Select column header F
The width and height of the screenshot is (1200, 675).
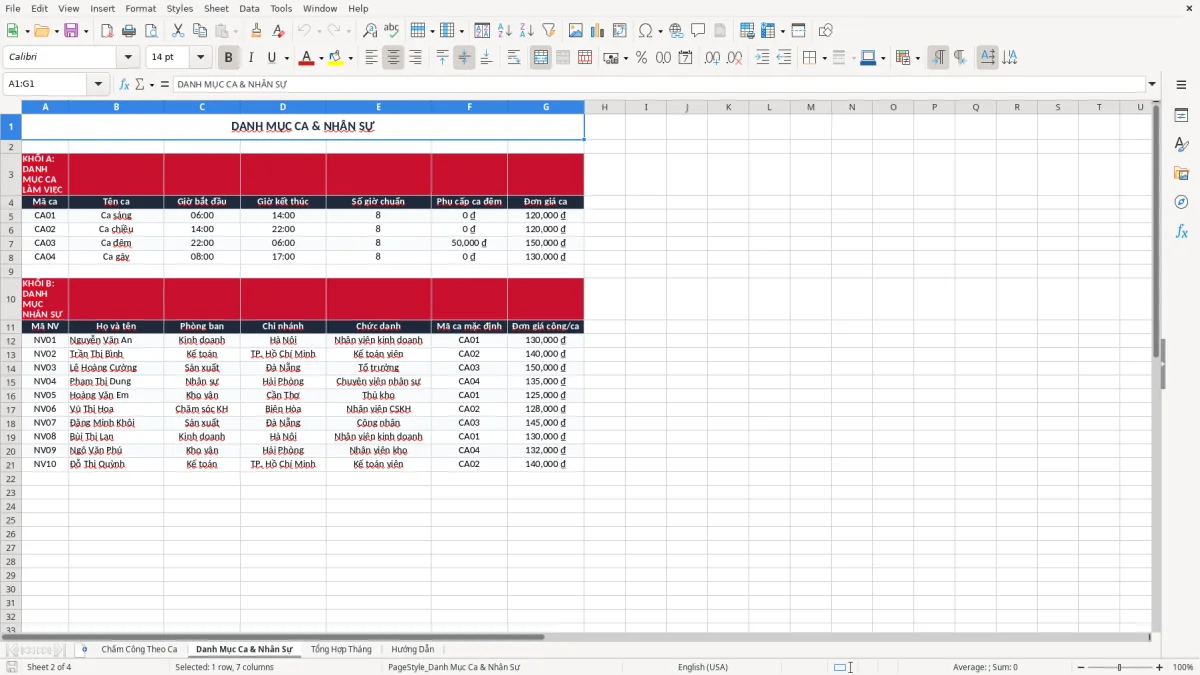[x=469, y=107]
